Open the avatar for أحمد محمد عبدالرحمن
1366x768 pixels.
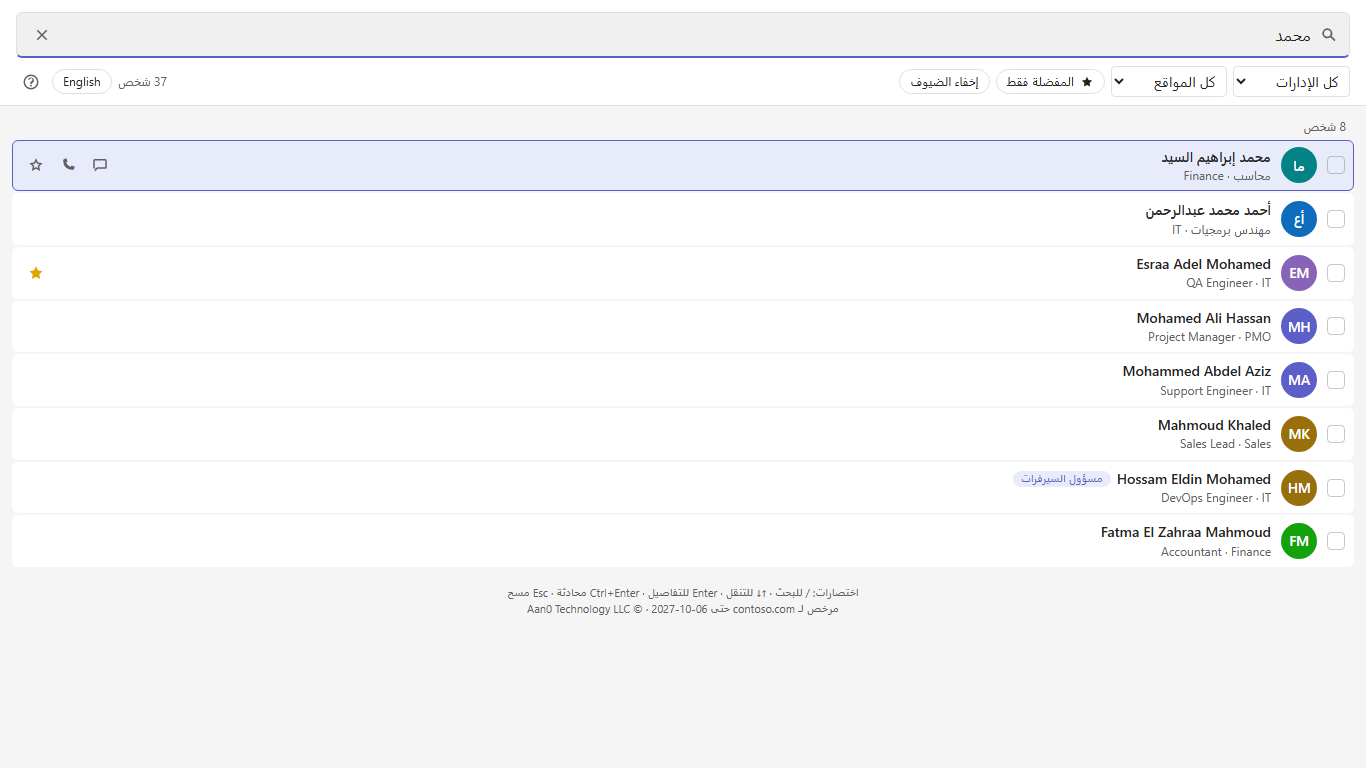click(x=1299, y=219)
